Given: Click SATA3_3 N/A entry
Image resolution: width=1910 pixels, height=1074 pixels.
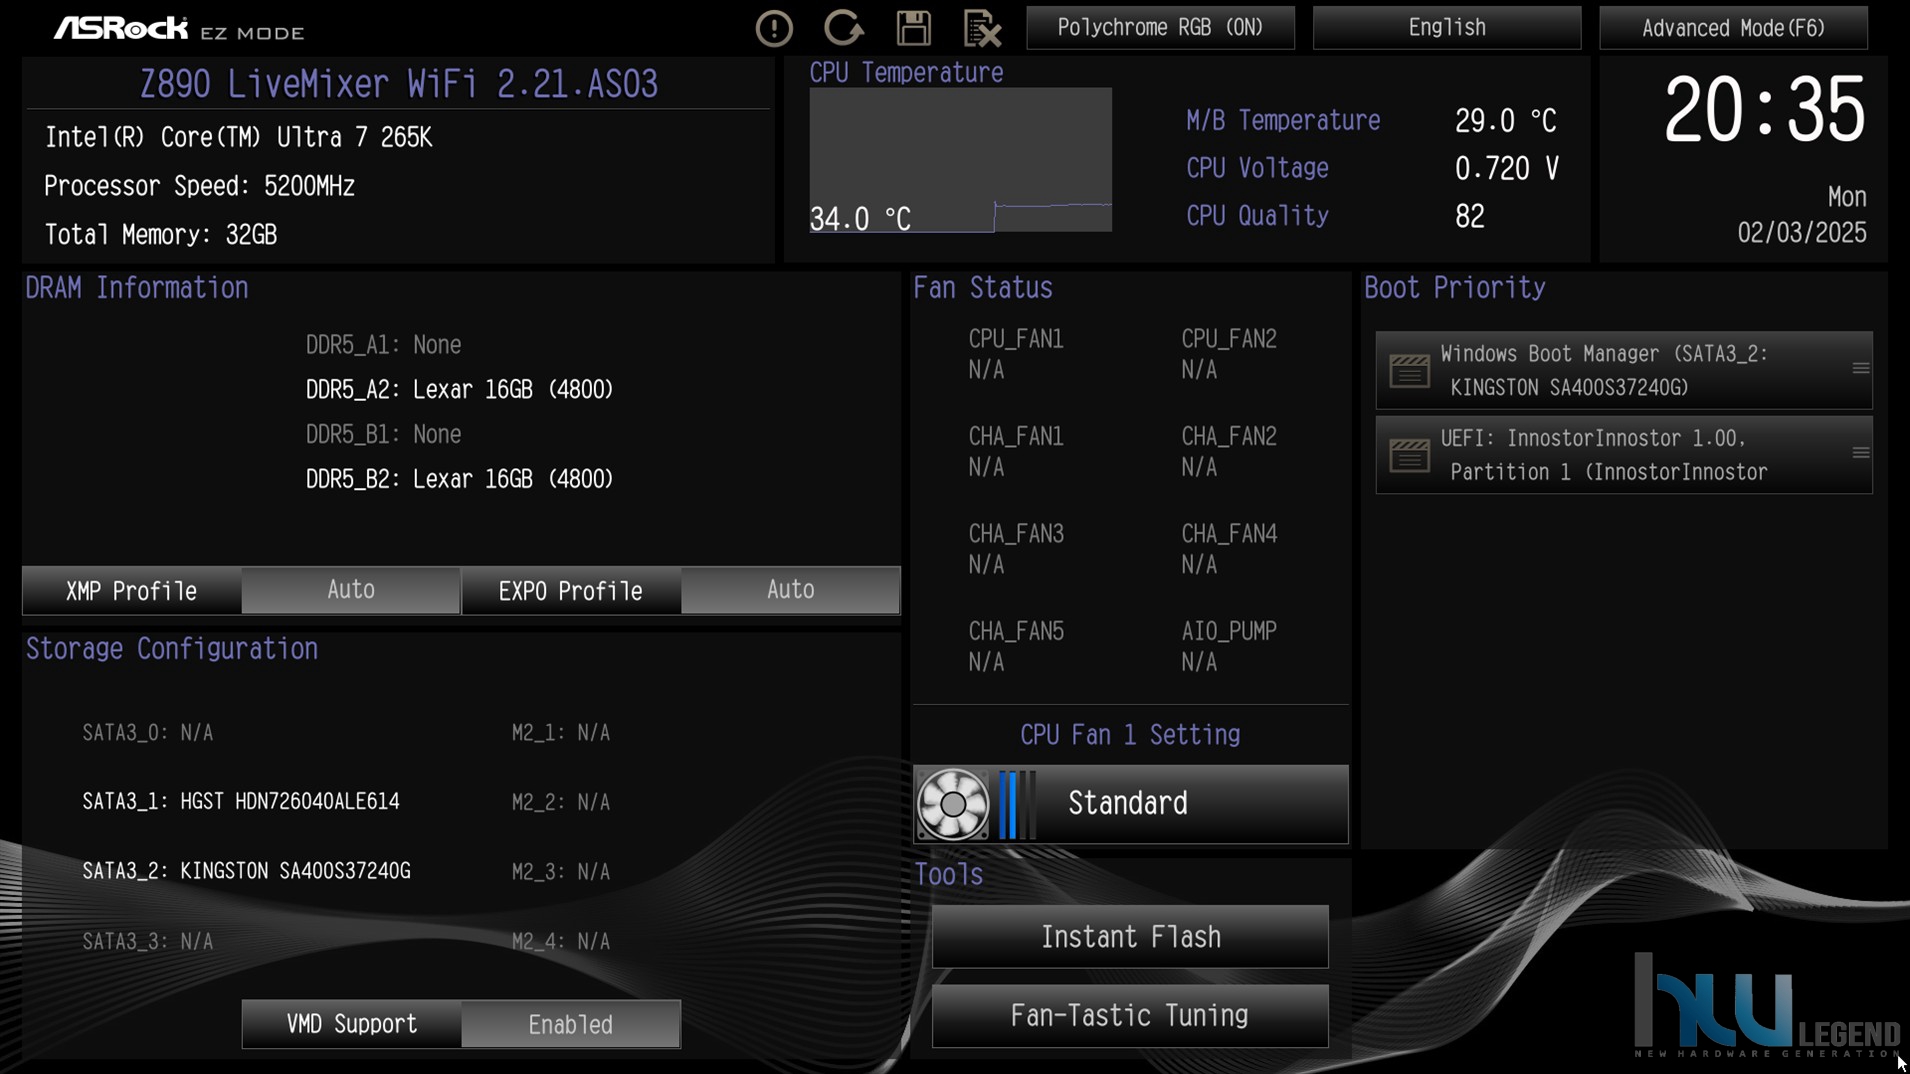Looking at the screenshot, I should click(148, 942).
